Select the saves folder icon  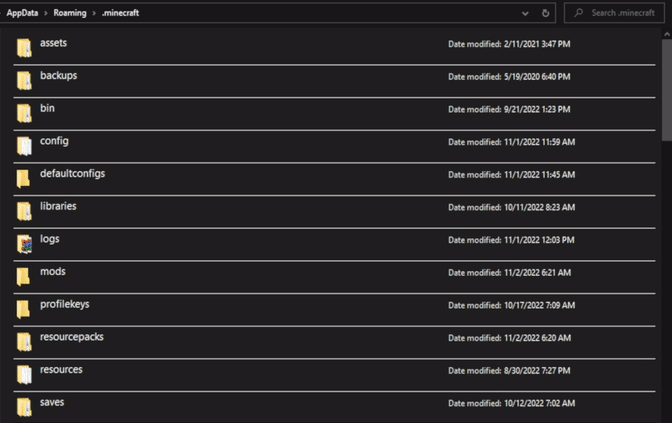pos(24,407)
